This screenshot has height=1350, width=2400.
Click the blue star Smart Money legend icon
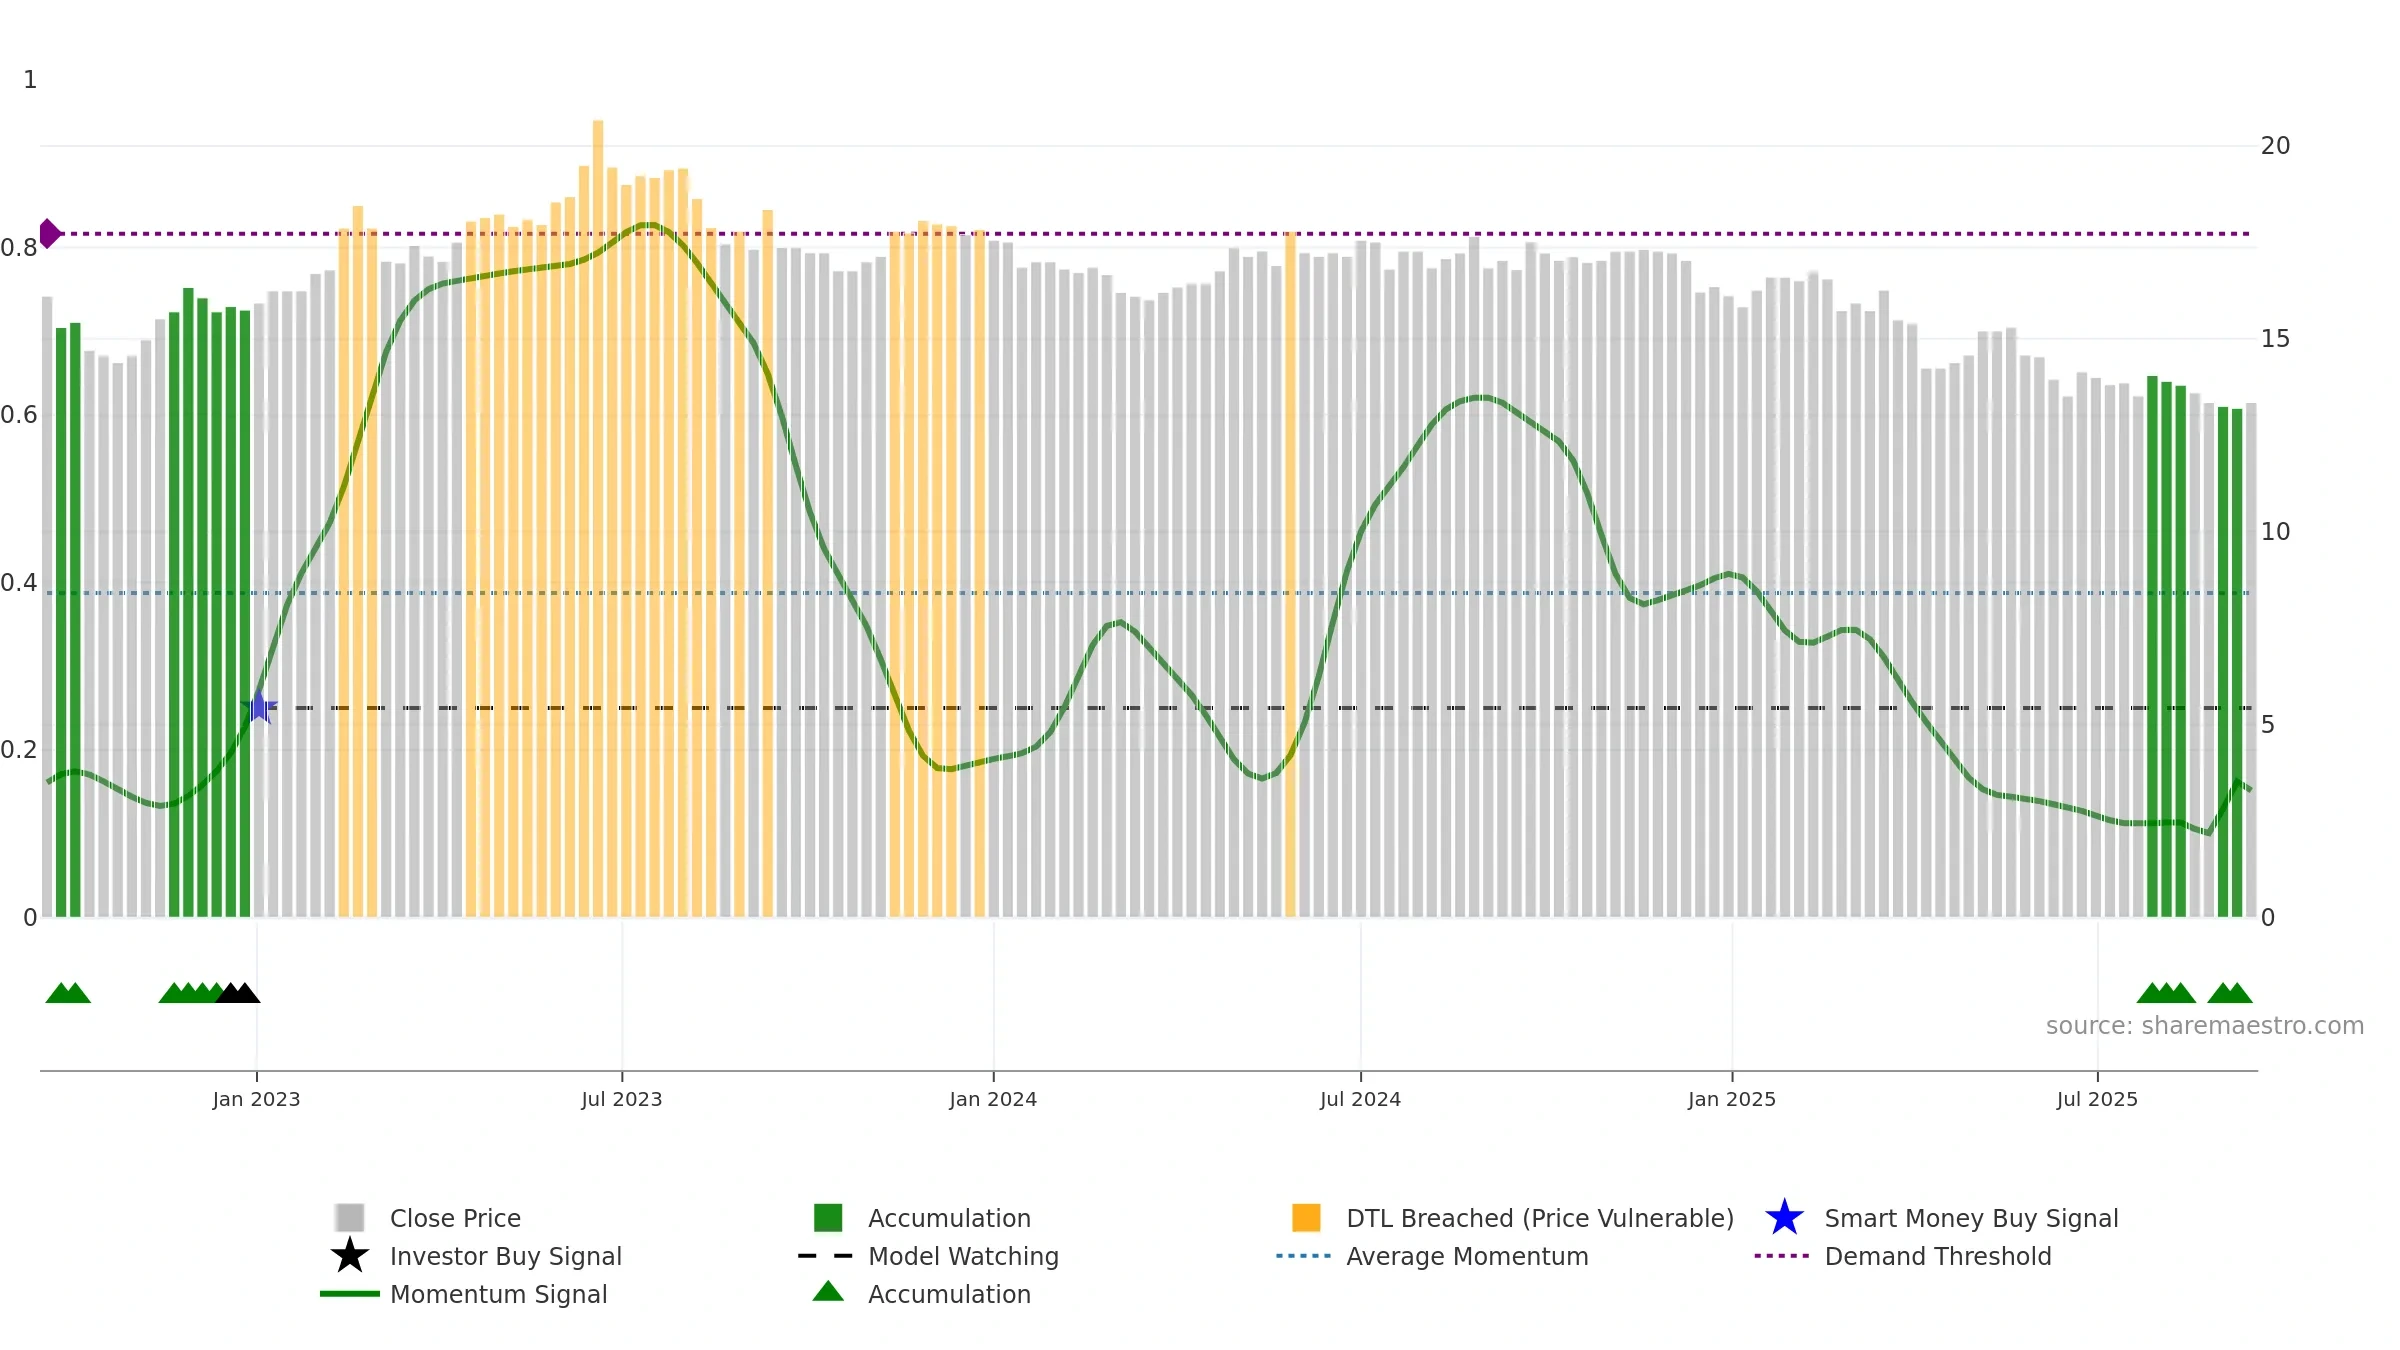pos(1784,1217)
